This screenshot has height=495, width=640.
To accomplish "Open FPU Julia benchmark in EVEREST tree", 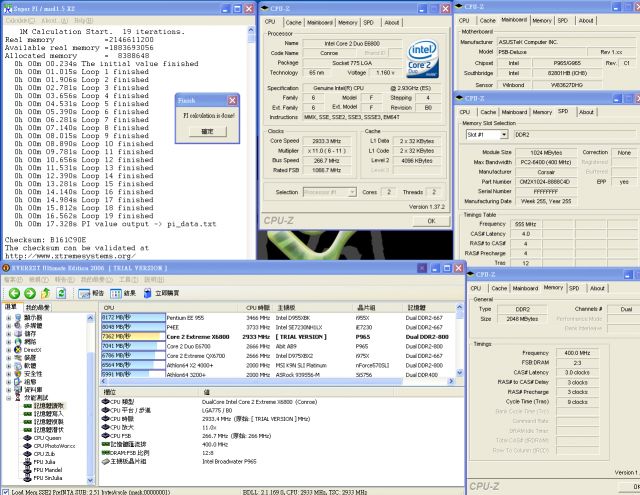I will tap(44, 462).
